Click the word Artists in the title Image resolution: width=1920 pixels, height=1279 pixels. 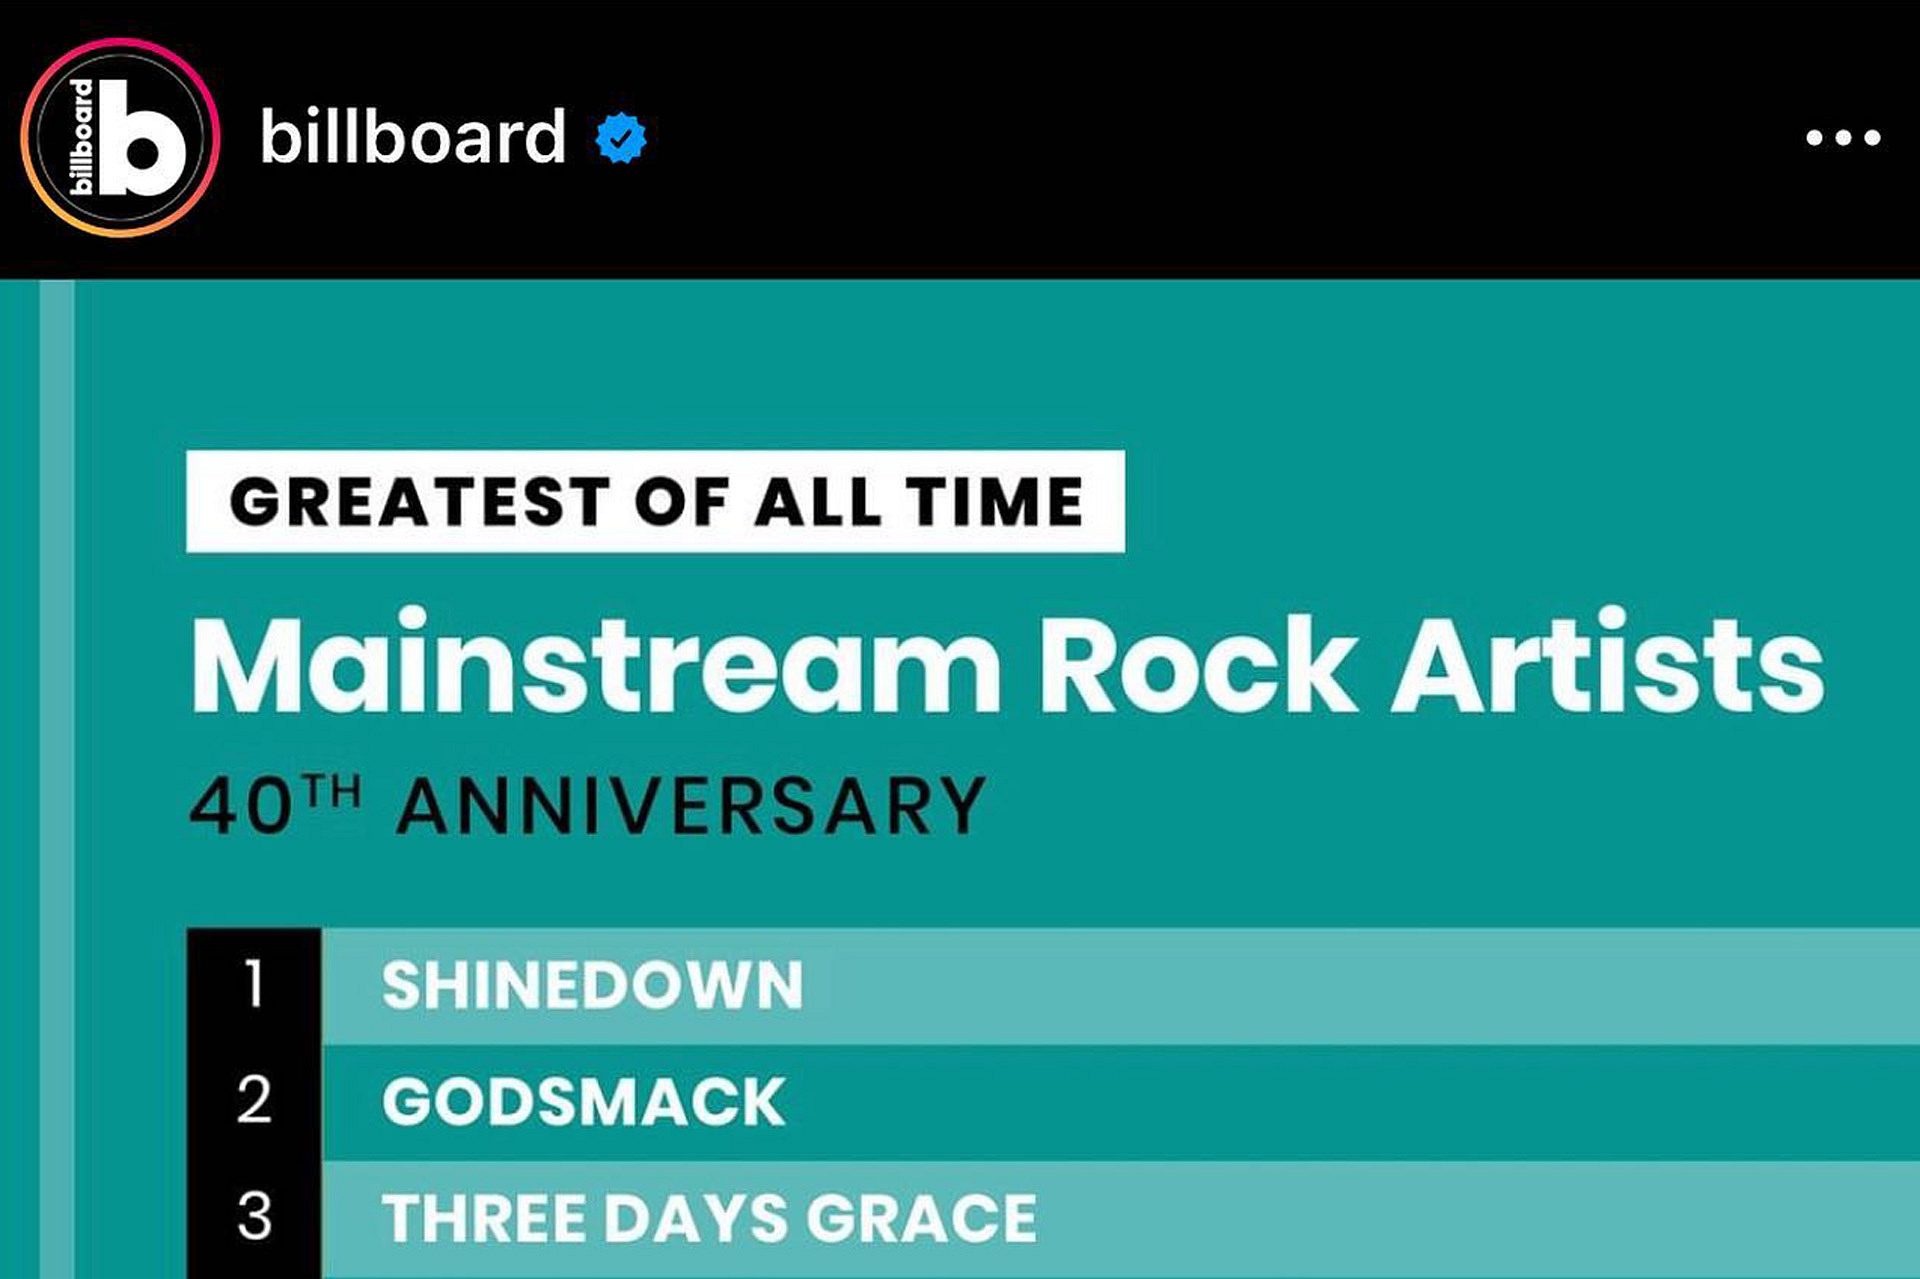click(1608, 664)
